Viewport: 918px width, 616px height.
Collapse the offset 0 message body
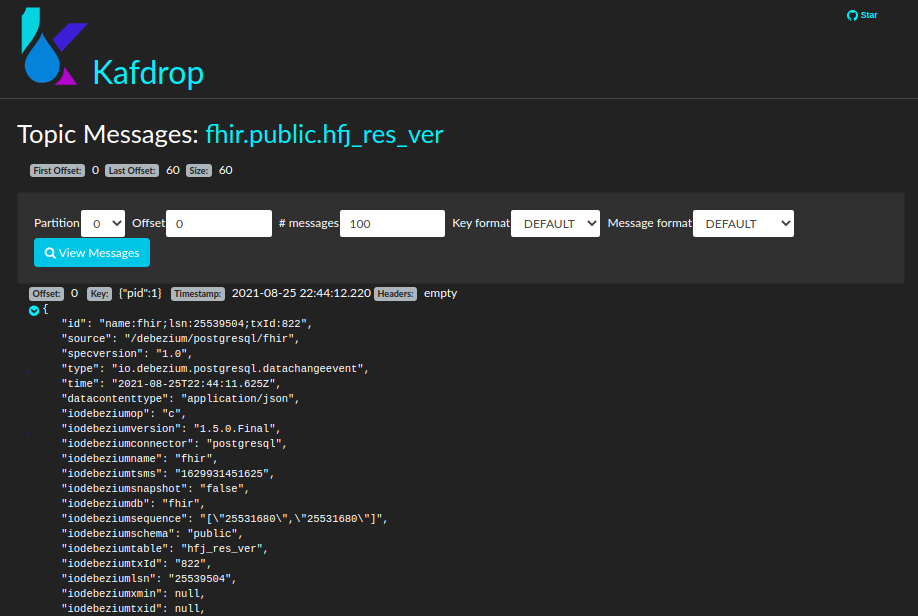[34, 310]
